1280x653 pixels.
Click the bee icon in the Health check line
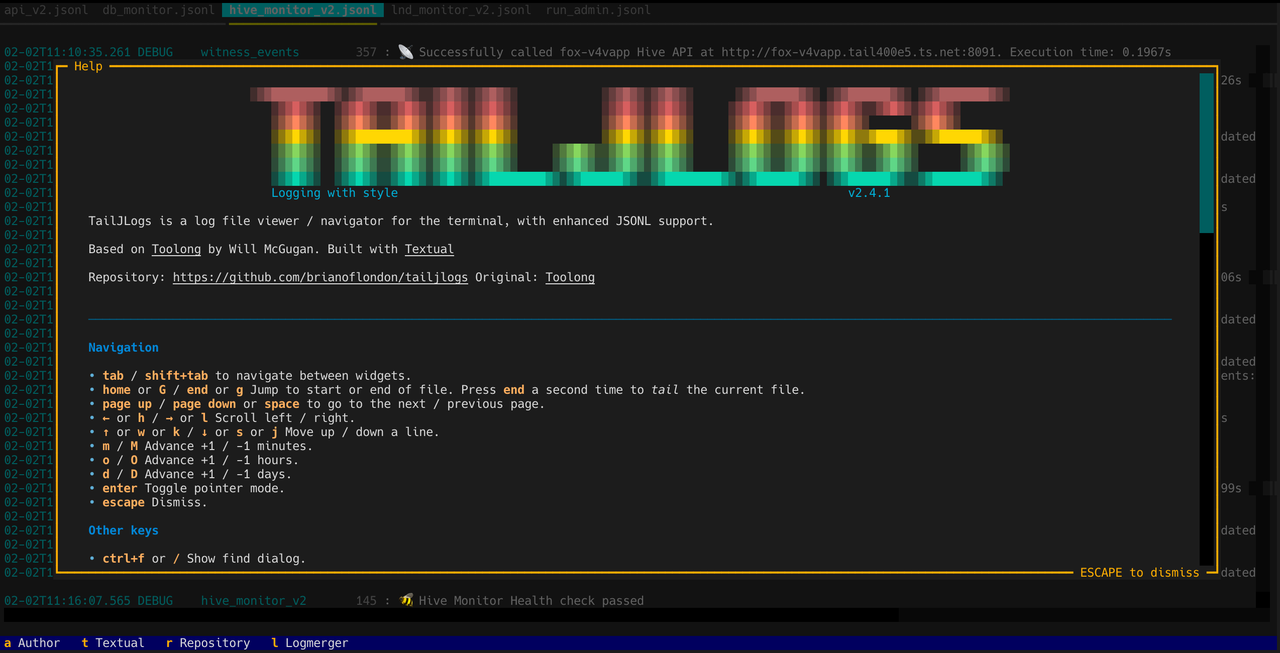[406, 601]
